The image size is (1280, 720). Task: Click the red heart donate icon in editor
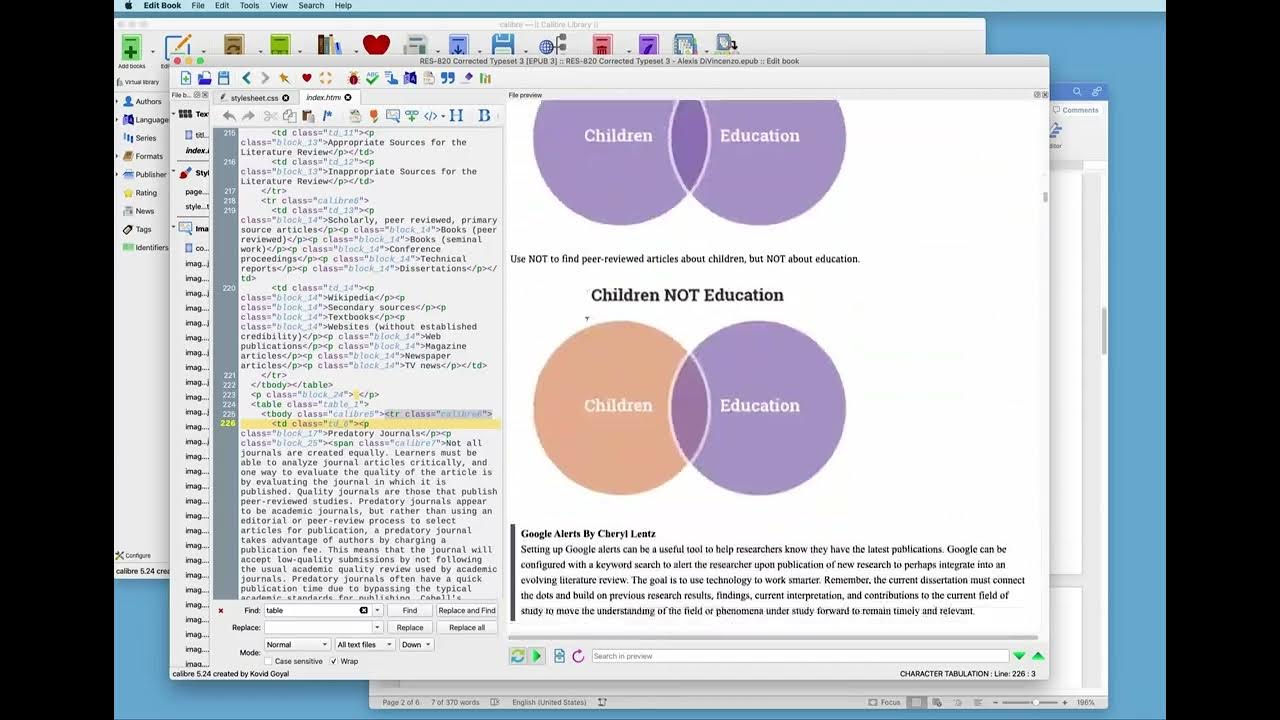tap(307, 78)
